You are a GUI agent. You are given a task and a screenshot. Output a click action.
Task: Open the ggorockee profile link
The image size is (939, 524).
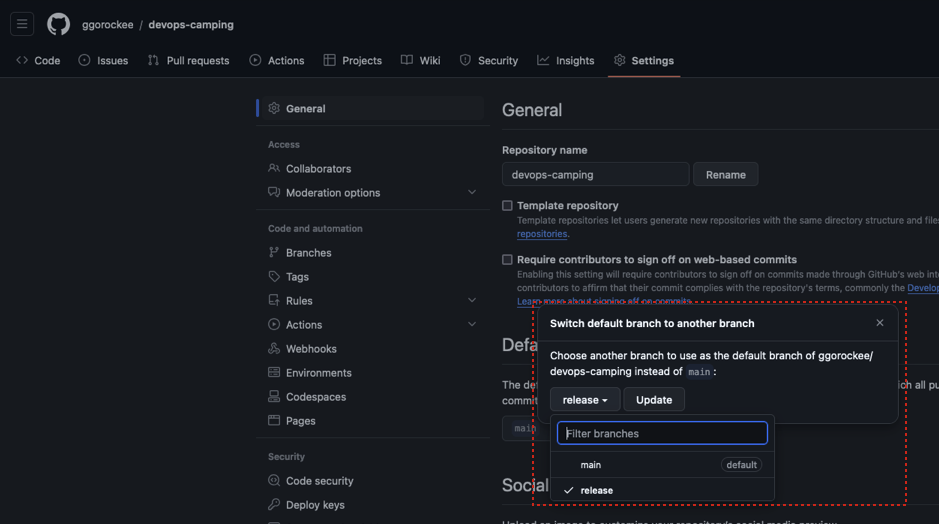pos(108,25)
